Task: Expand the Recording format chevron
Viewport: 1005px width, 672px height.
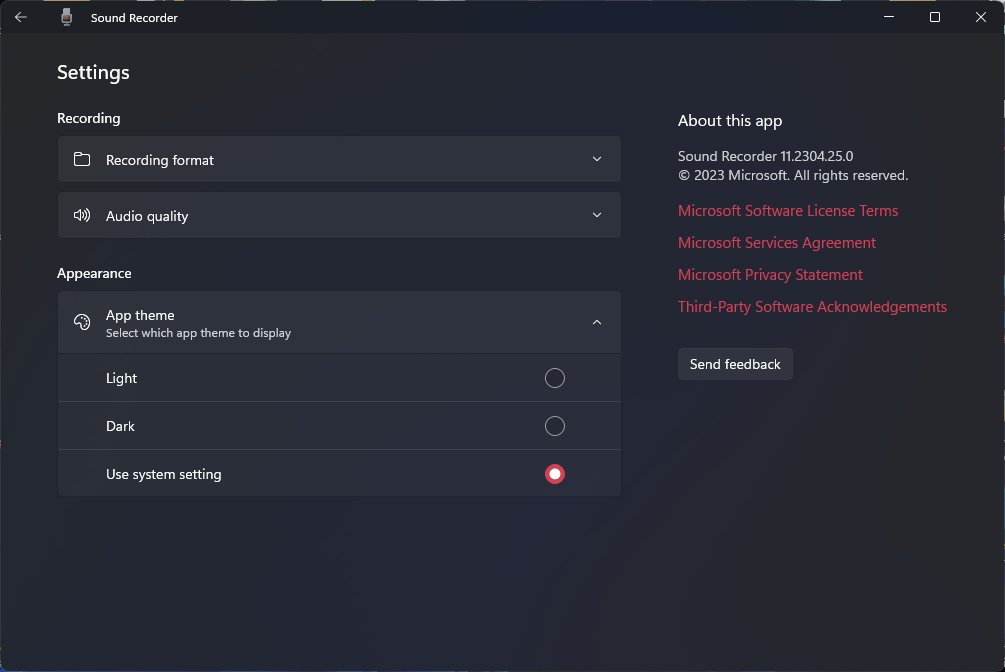Action: pyautogui.click(x=597, y=159)
